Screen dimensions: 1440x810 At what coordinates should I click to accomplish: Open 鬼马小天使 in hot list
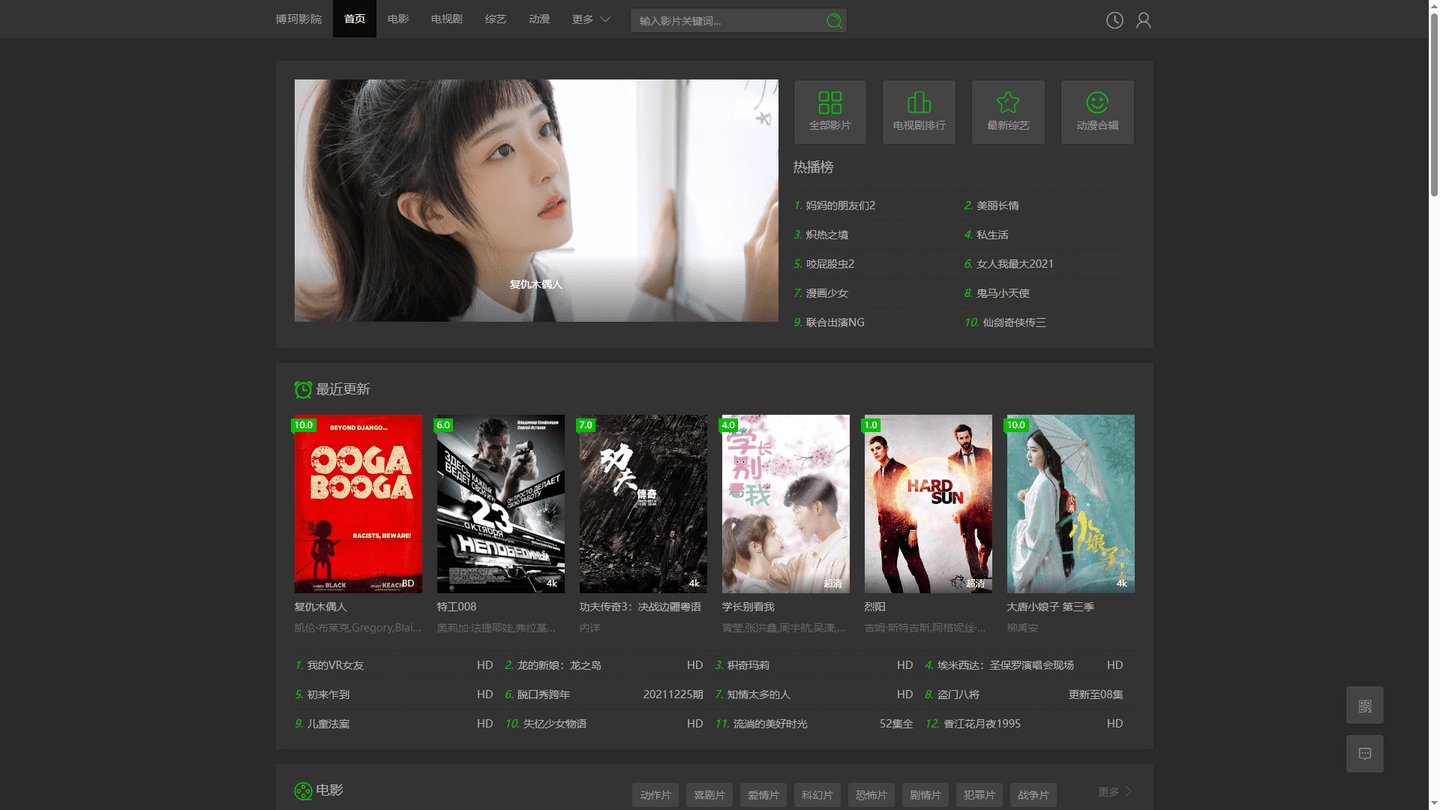pos(1003,293)
